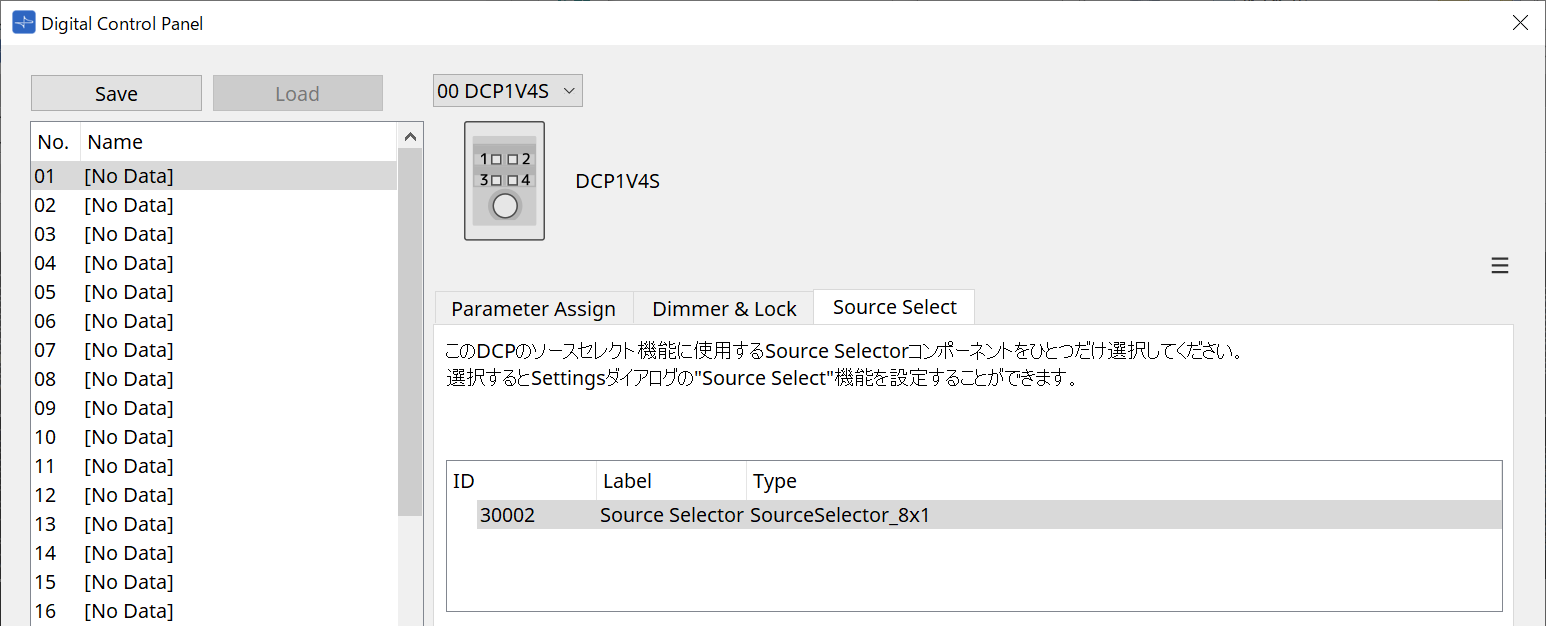Click the chevron next to 00 DCP1V4S
The width and height of the screenshot is (1546, 626).
(569, 90)
